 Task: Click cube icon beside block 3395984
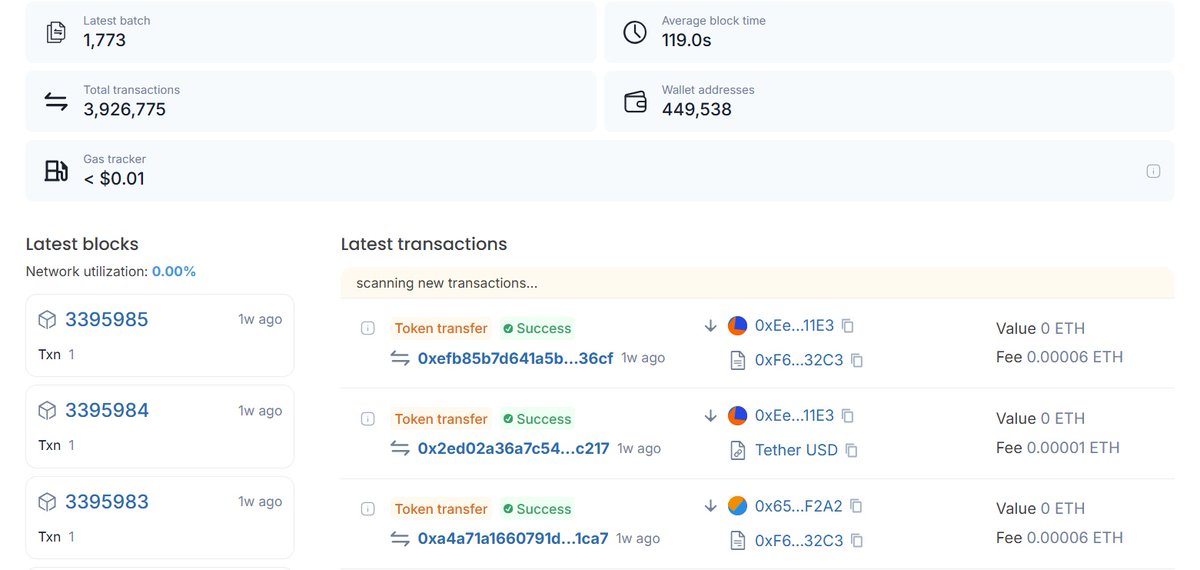[47, 411]
